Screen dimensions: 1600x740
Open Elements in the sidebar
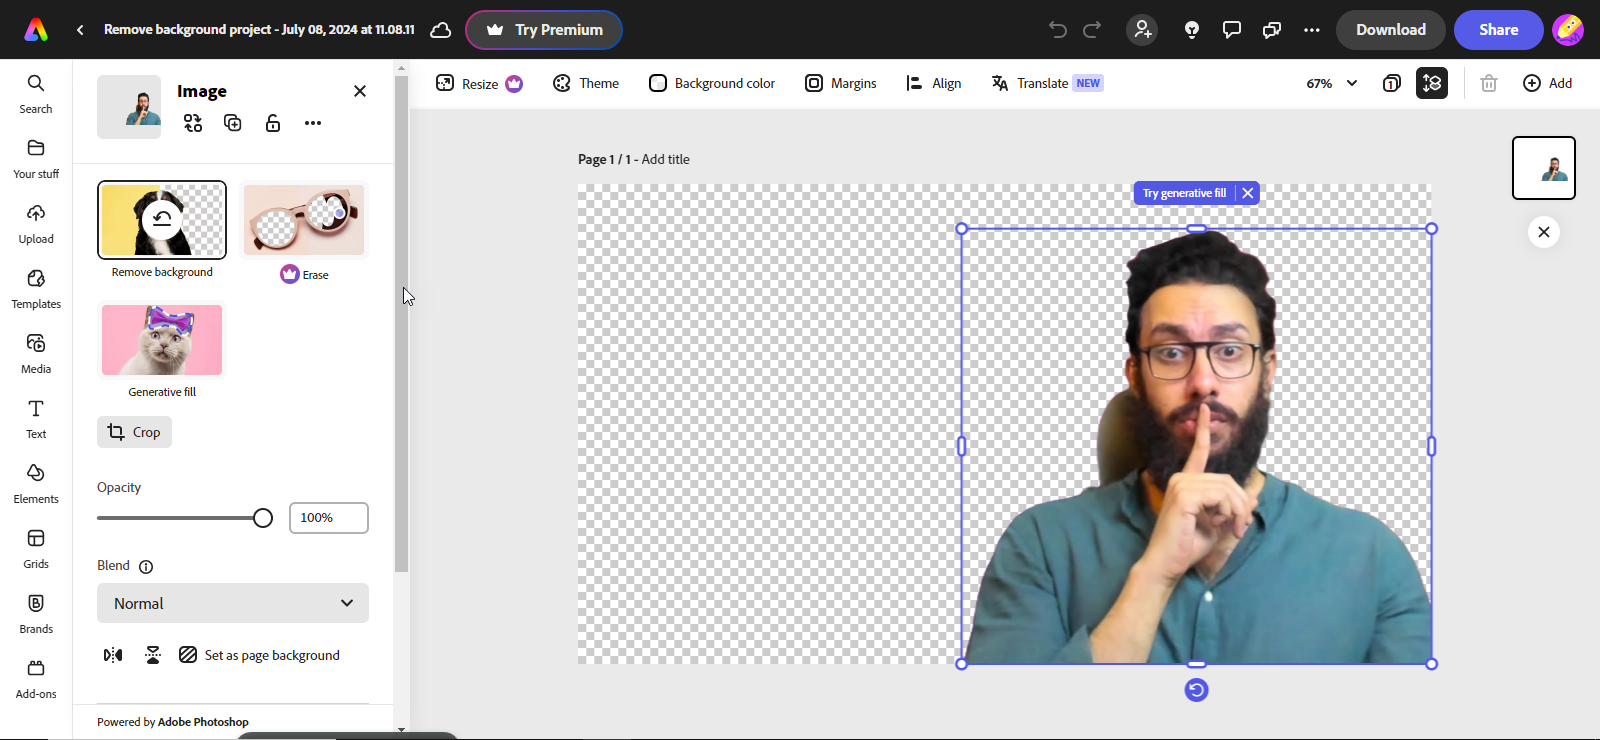(x=36, y=484)
